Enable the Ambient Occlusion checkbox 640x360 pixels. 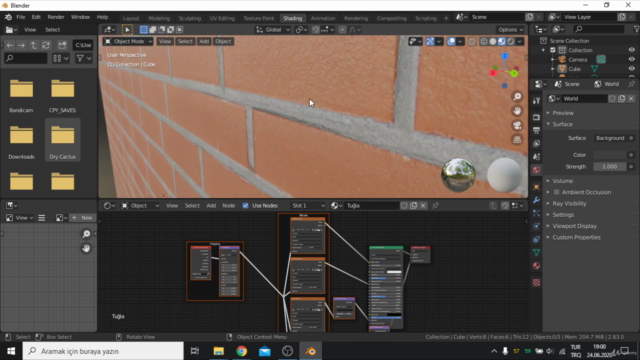[556, 192]
